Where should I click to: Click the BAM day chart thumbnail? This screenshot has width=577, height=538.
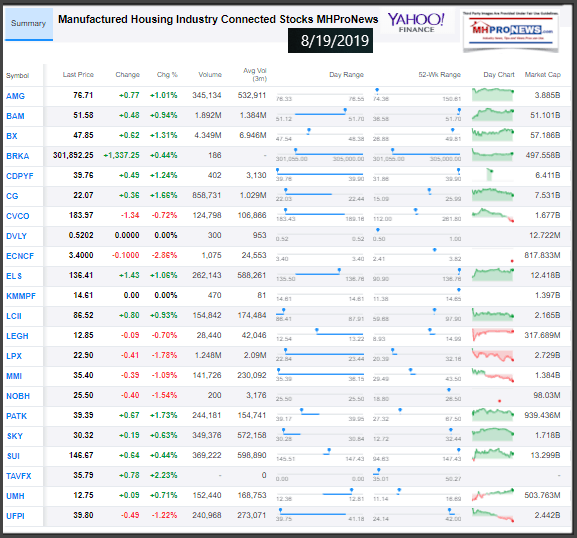(493, 114)
